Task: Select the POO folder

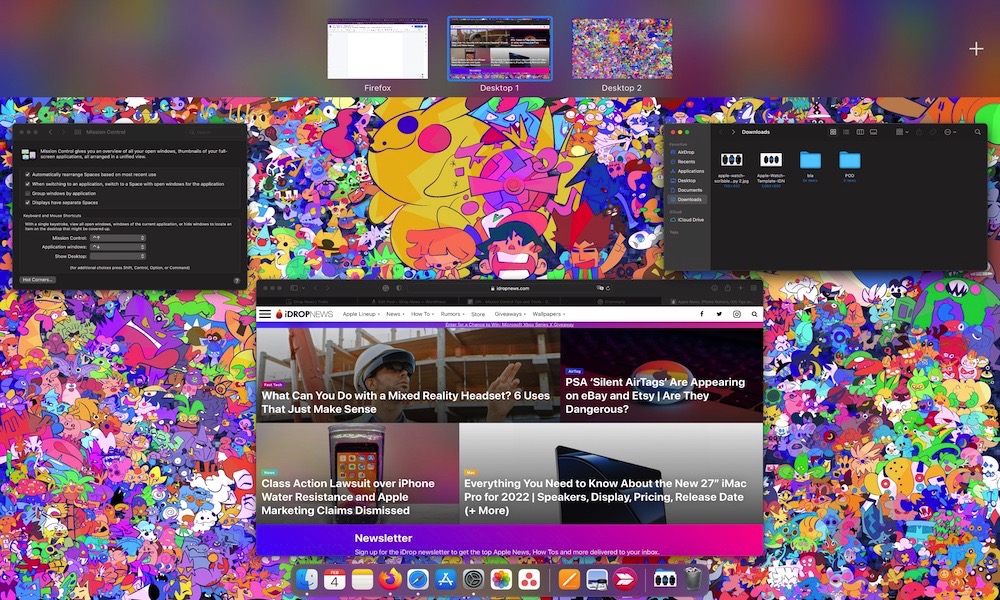Action: (x=849, y=159)
